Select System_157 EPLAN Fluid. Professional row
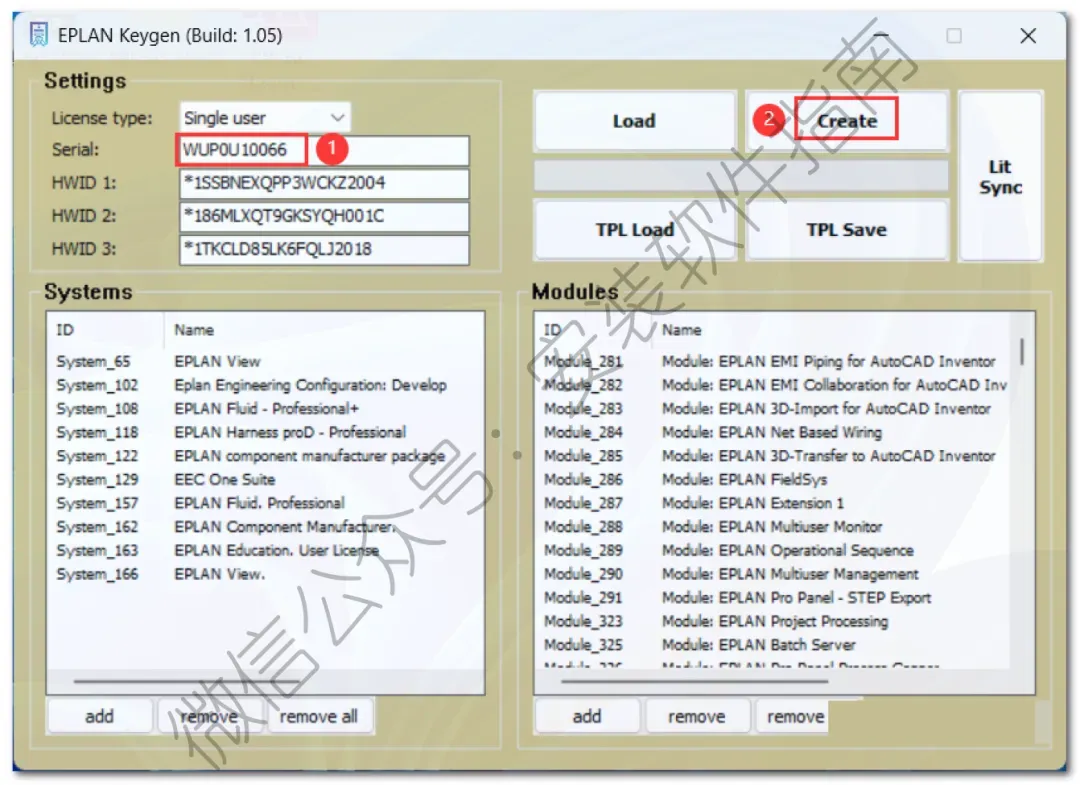Image resolution: width=1080 pixels, height=785 pixels. [265, 503]
